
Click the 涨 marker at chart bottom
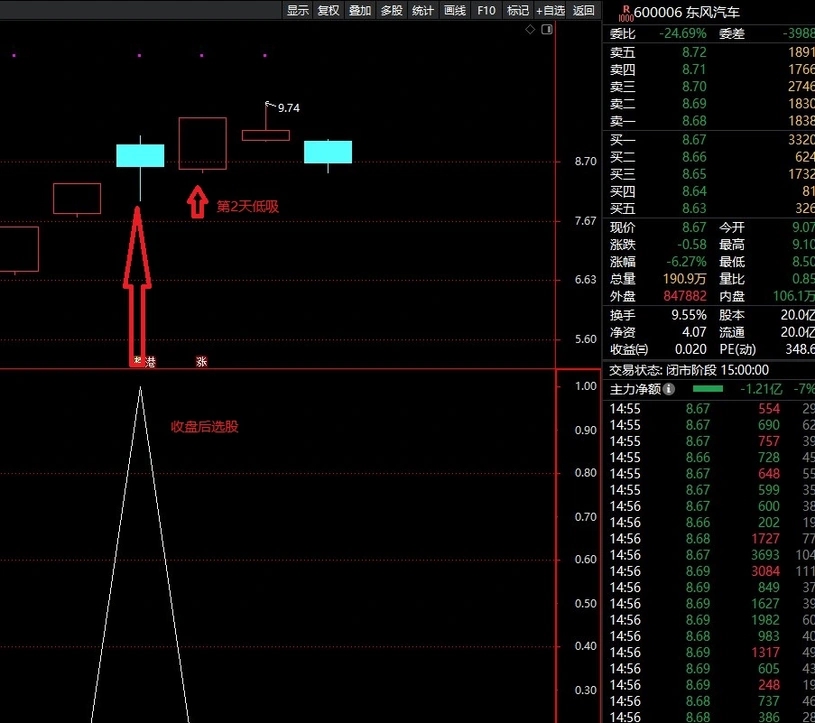202,362
